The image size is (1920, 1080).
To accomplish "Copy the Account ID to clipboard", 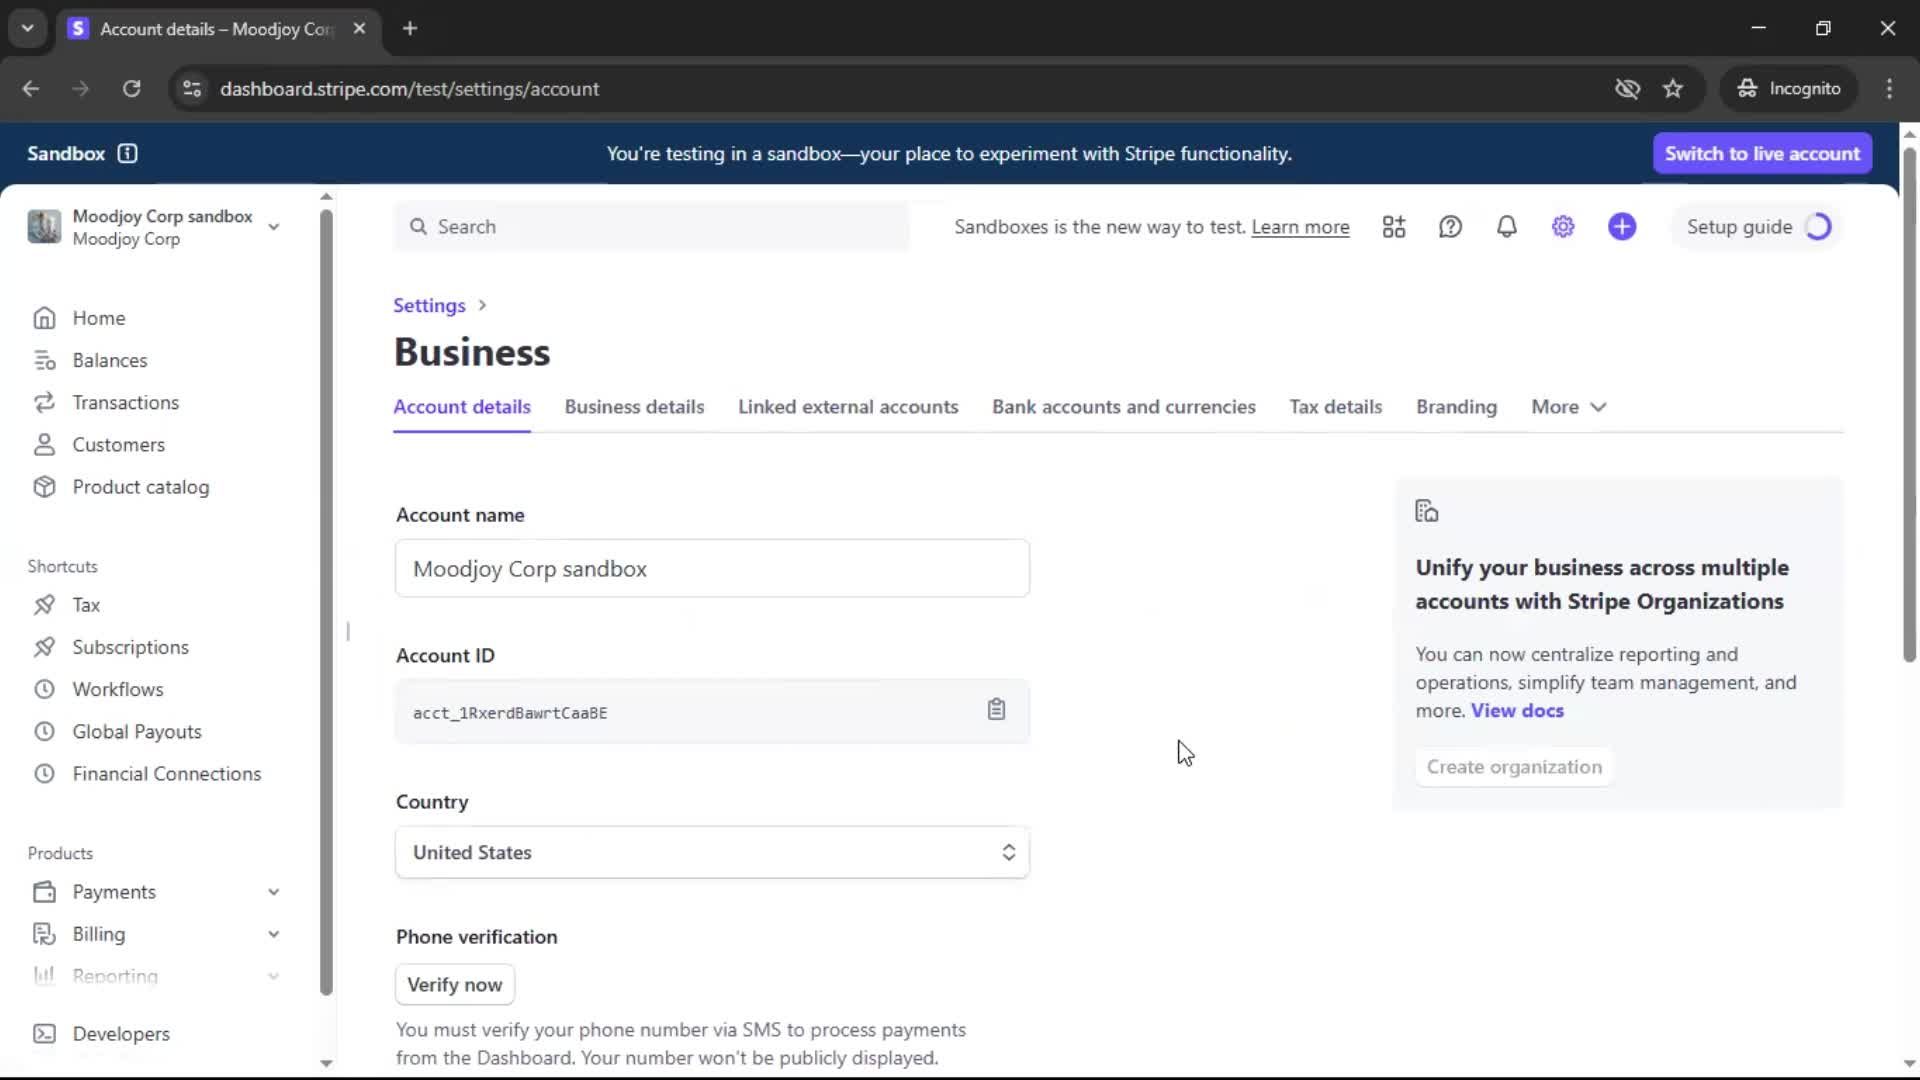I will [996, 710].
